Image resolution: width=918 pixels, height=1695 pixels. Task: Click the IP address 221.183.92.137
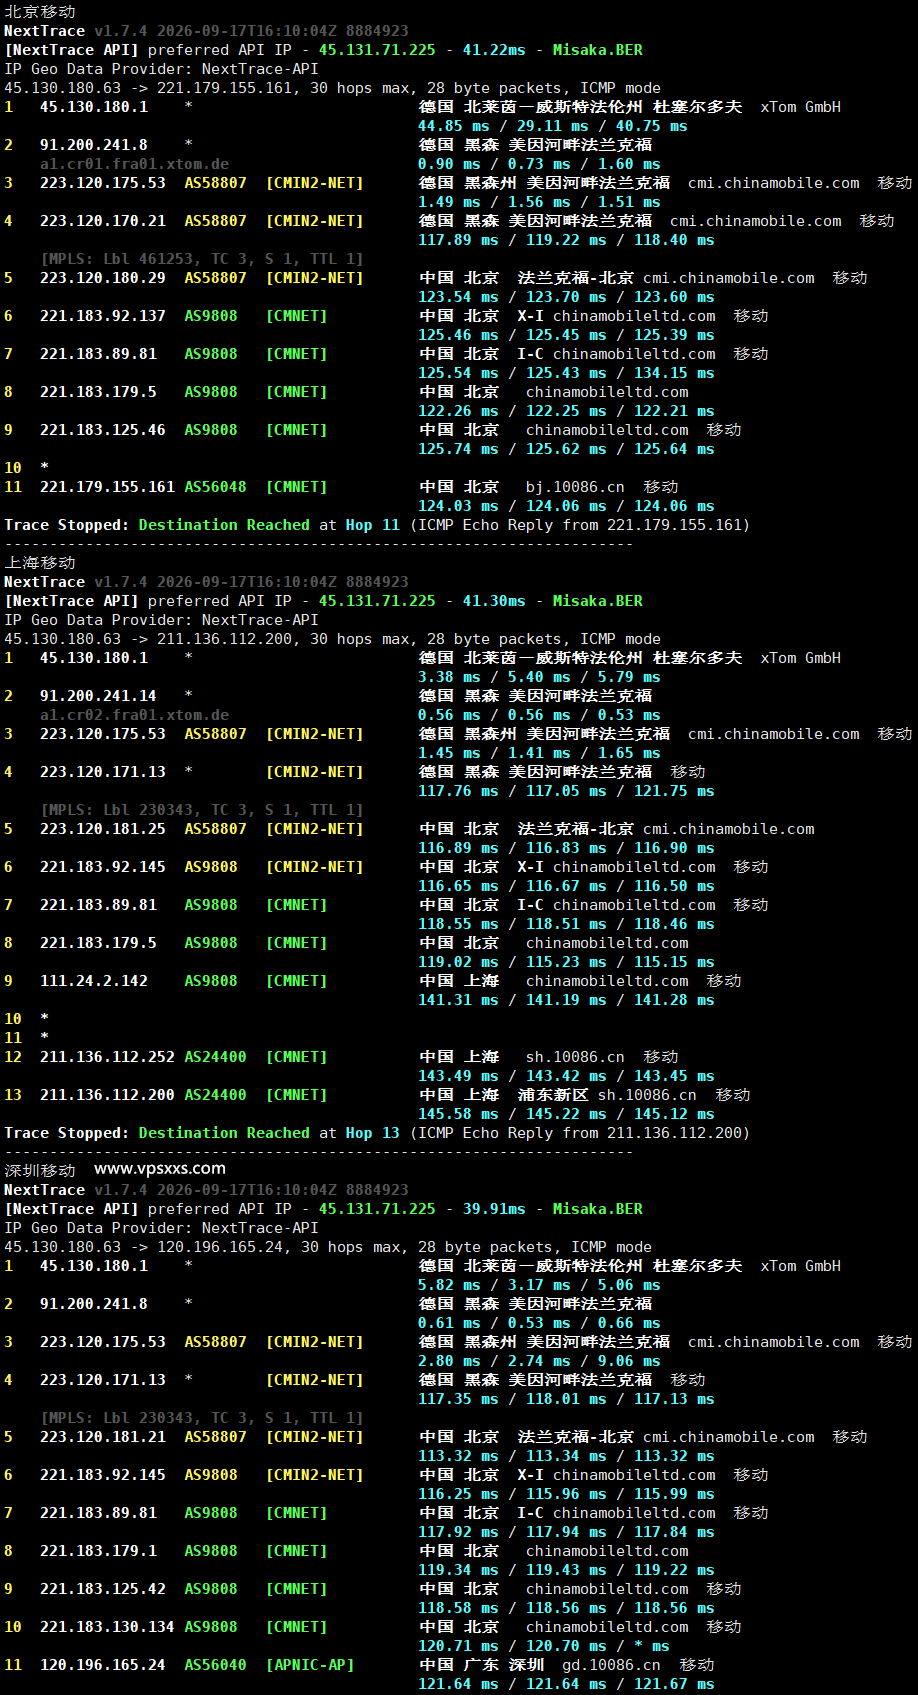103,316
